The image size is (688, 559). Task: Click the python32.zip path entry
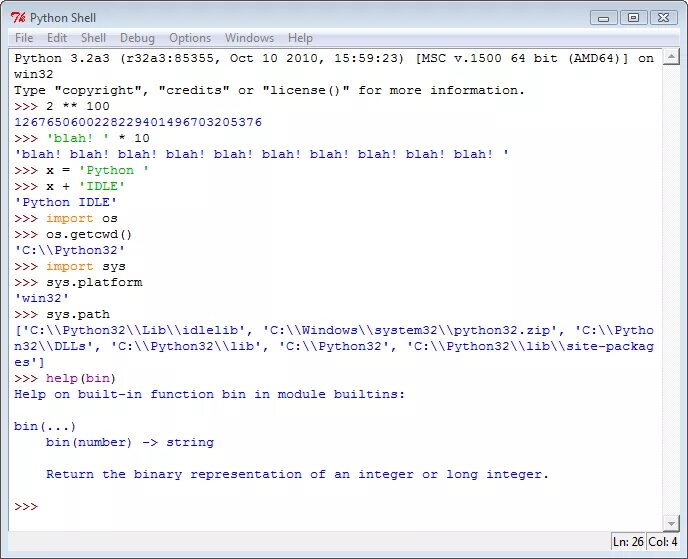coord(413,330)
